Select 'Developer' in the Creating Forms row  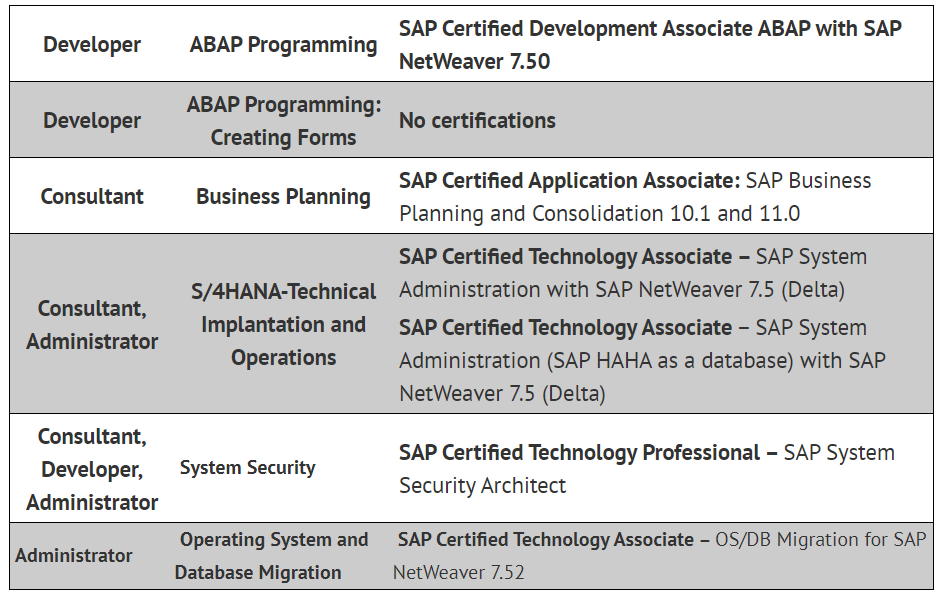[x=92, y=120]
